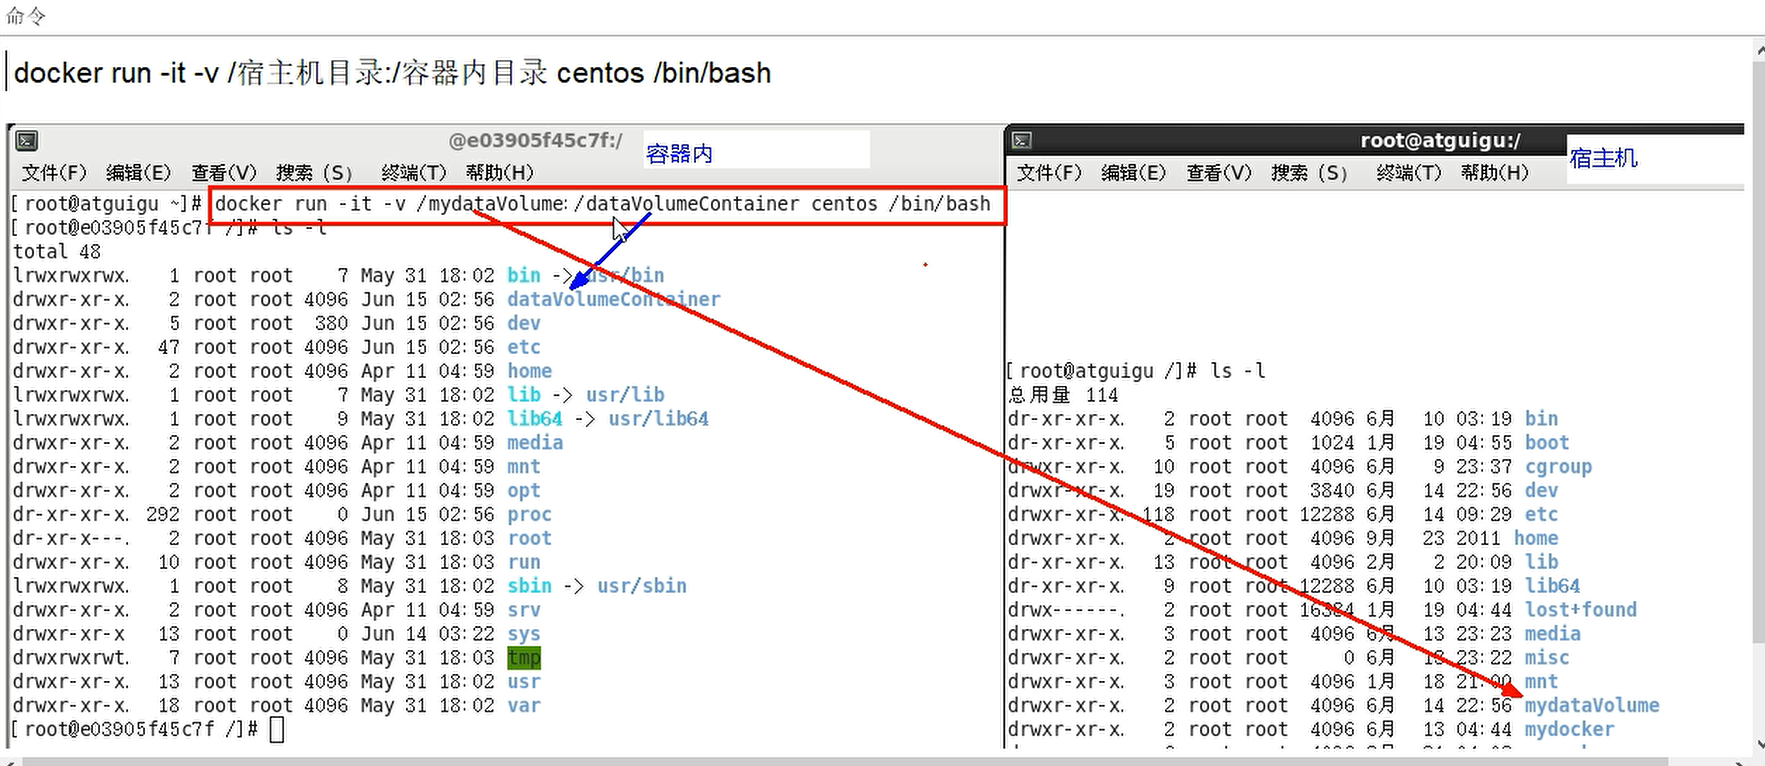Click the lib64 entry in host listing

1552,586
